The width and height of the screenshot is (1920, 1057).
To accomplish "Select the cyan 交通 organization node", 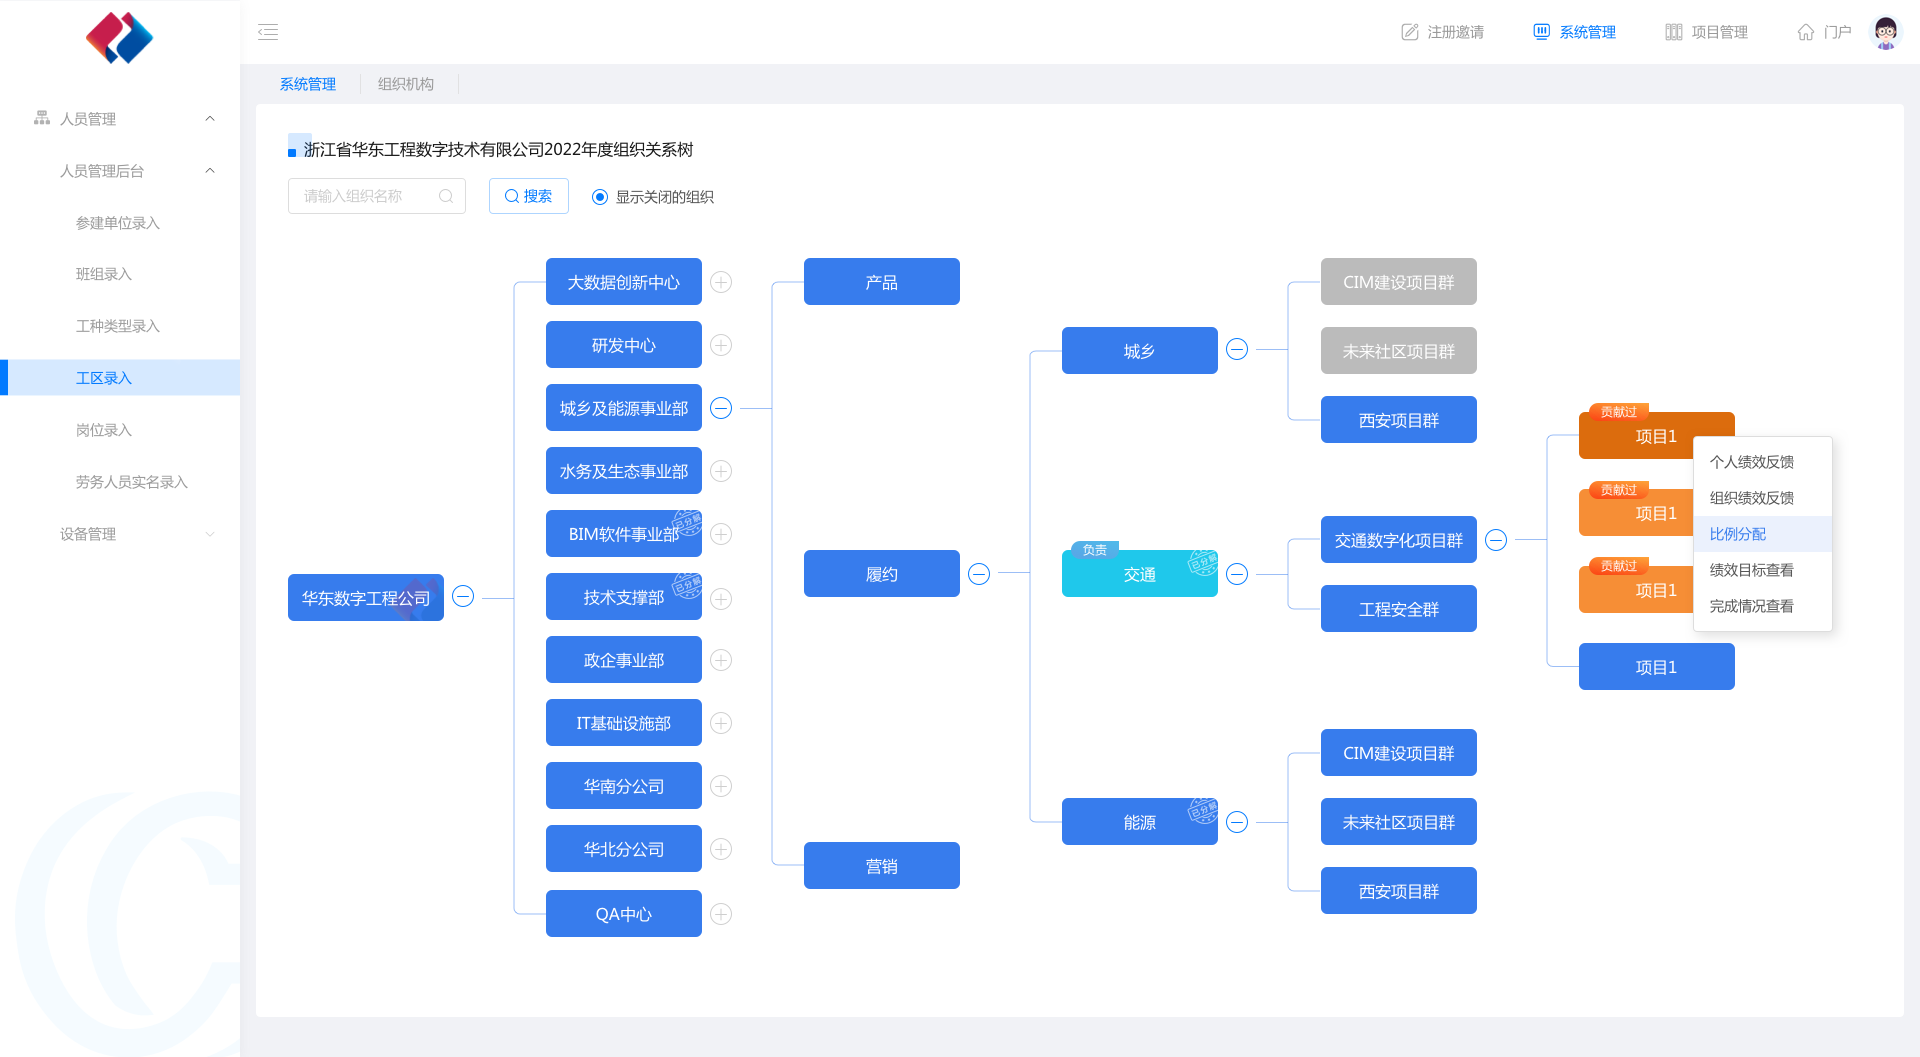I will 1140,574.
